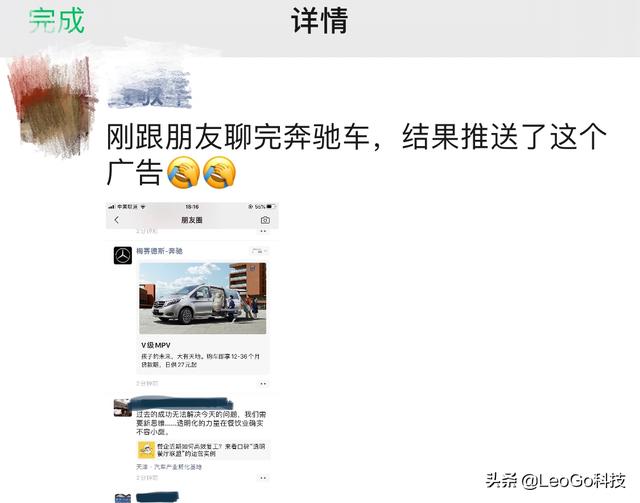This screenshot has height=503, width=640.
Task: Open the poster's scribbled profile avatar
Action: tap(52, 105)
